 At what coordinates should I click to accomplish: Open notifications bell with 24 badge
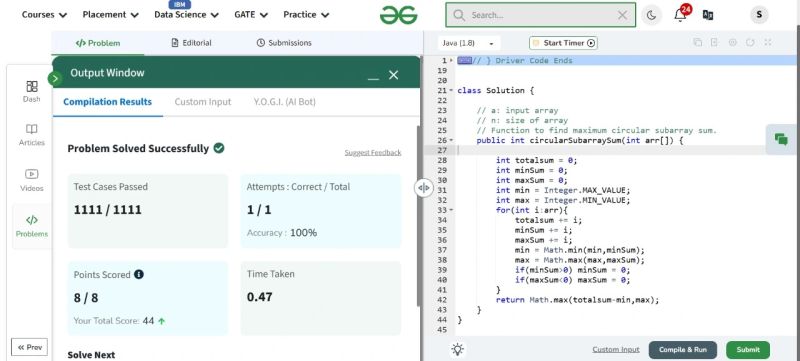tap(681, 14)
